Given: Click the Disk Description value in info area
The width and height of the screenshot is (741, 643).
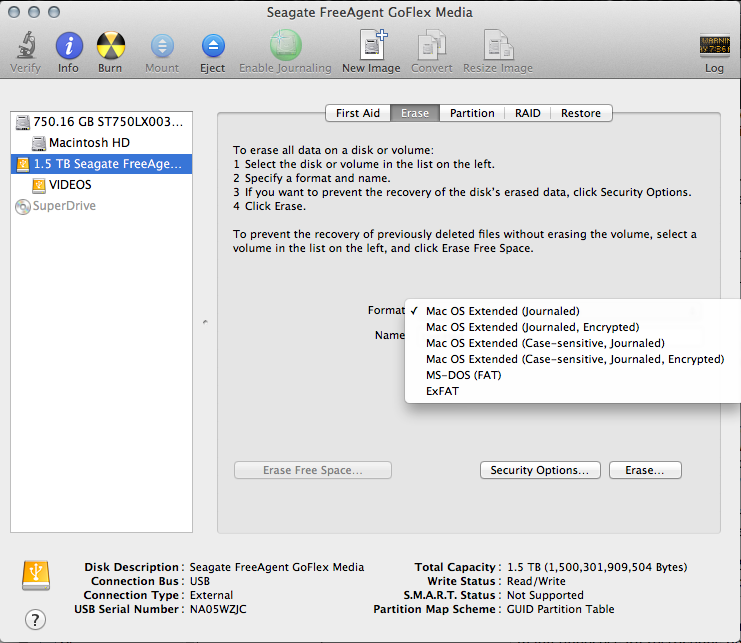Looking at the screenshot, I should 277,567.
